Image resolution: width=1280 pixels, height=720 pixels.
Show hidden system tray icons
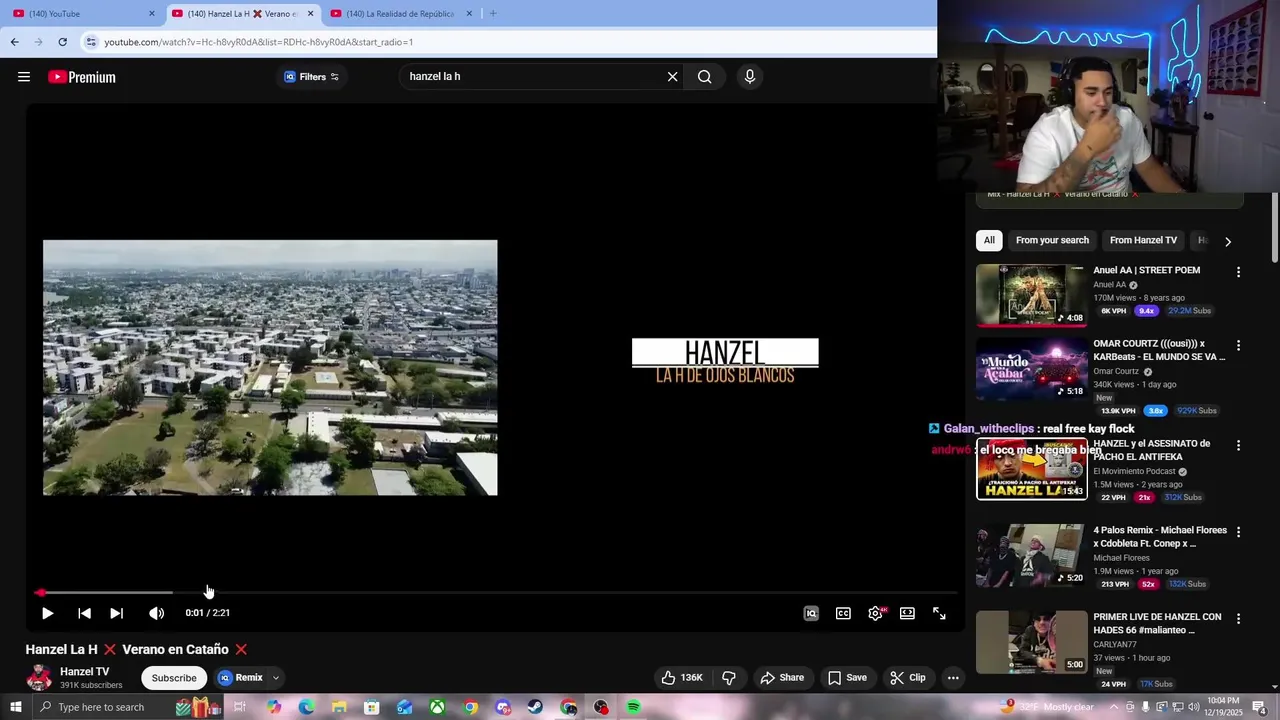point(1114,707)
